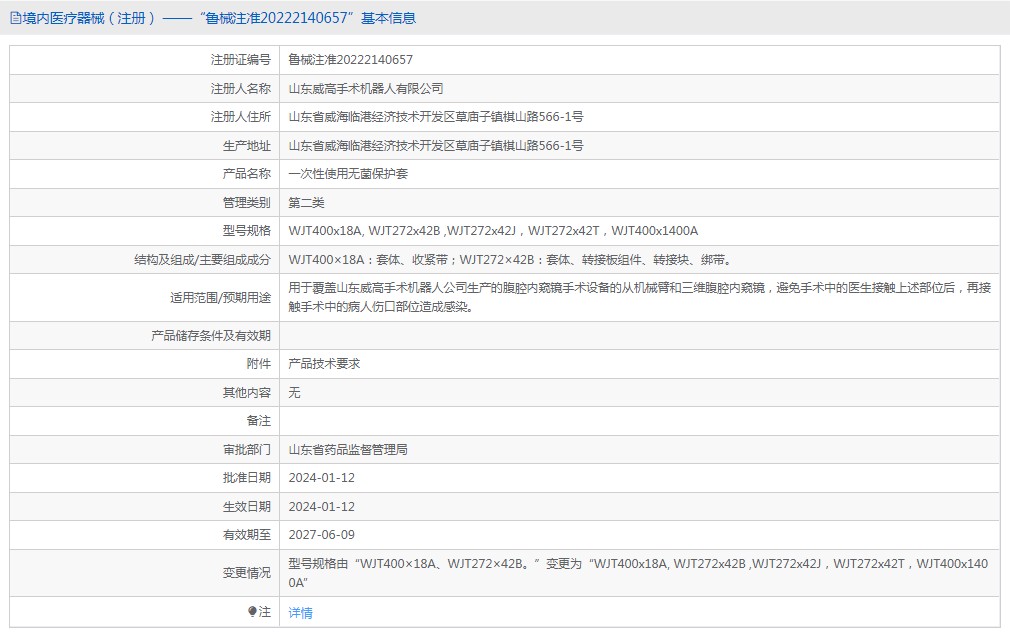Click the 结构及组成 composition description text

[510, 260]
